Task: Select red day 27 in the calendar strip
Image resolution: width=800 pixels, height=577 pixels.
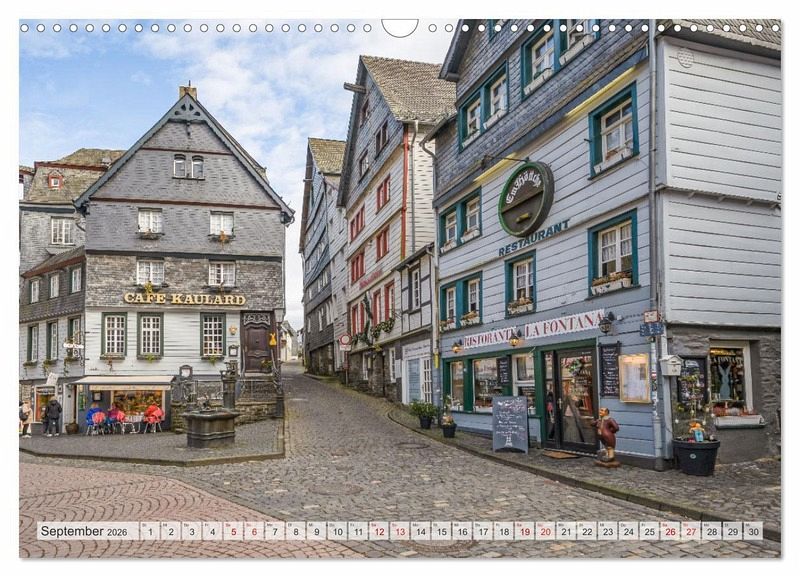Action: [x=690, y=531]
